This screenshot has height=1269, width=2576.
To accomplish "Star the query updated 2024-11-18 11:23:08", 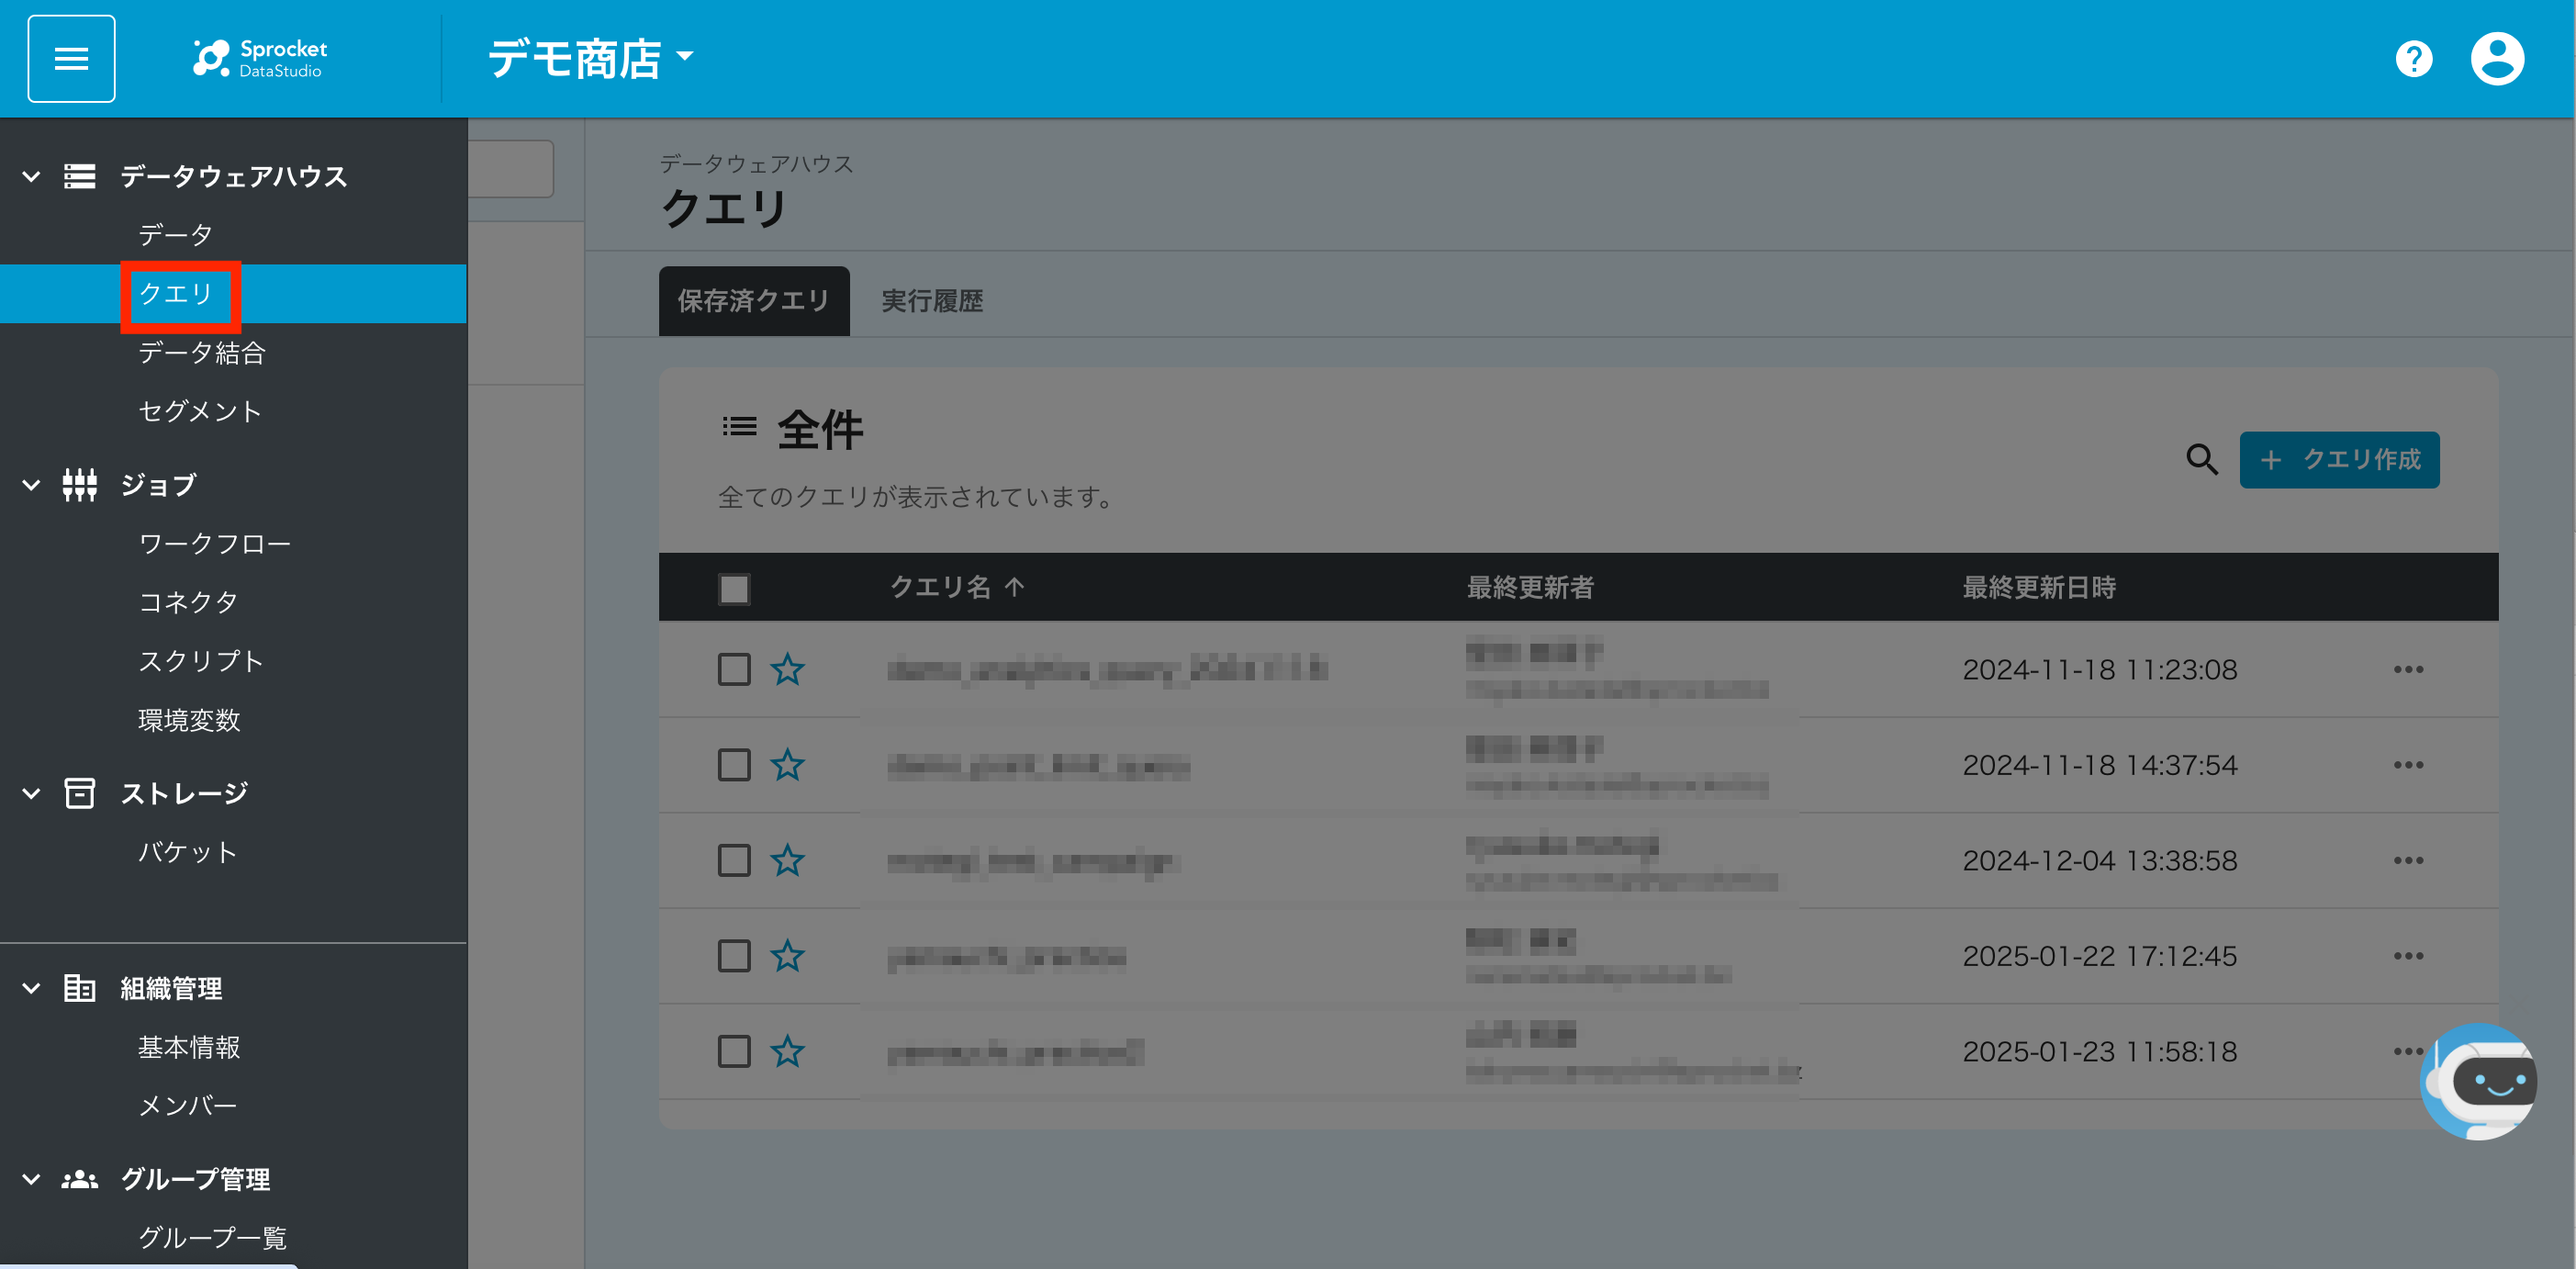I will pyautogui.click(x=788, y=670).
